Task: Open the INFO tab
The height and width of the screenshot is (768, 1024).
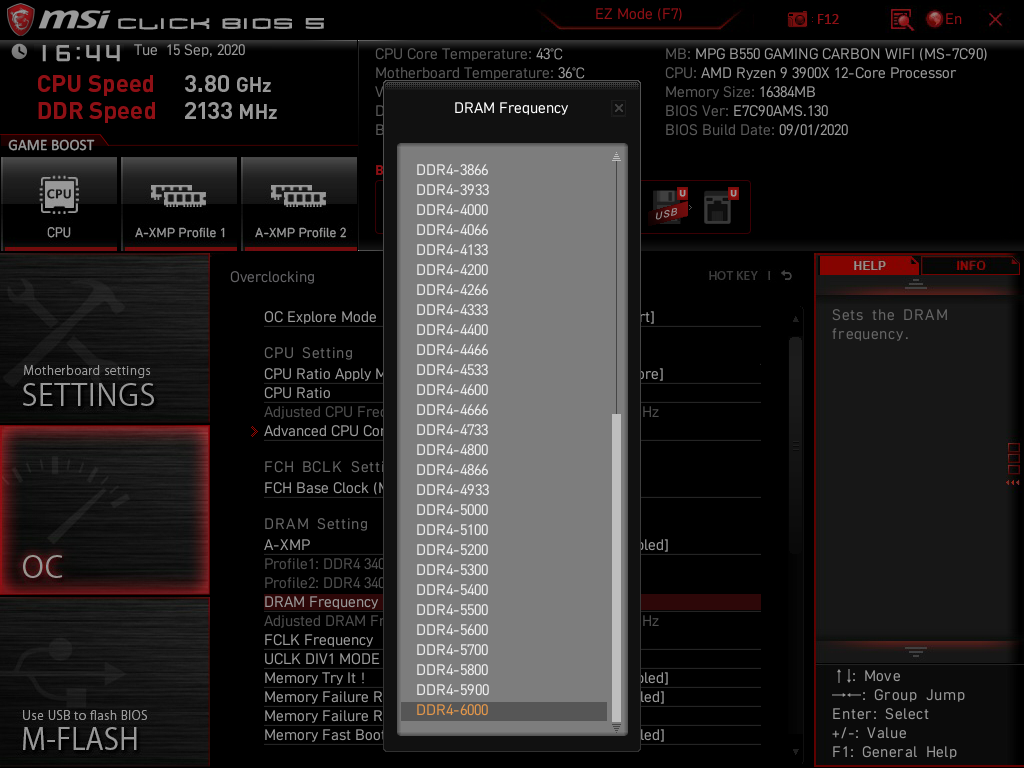Action: pos(970,266)
